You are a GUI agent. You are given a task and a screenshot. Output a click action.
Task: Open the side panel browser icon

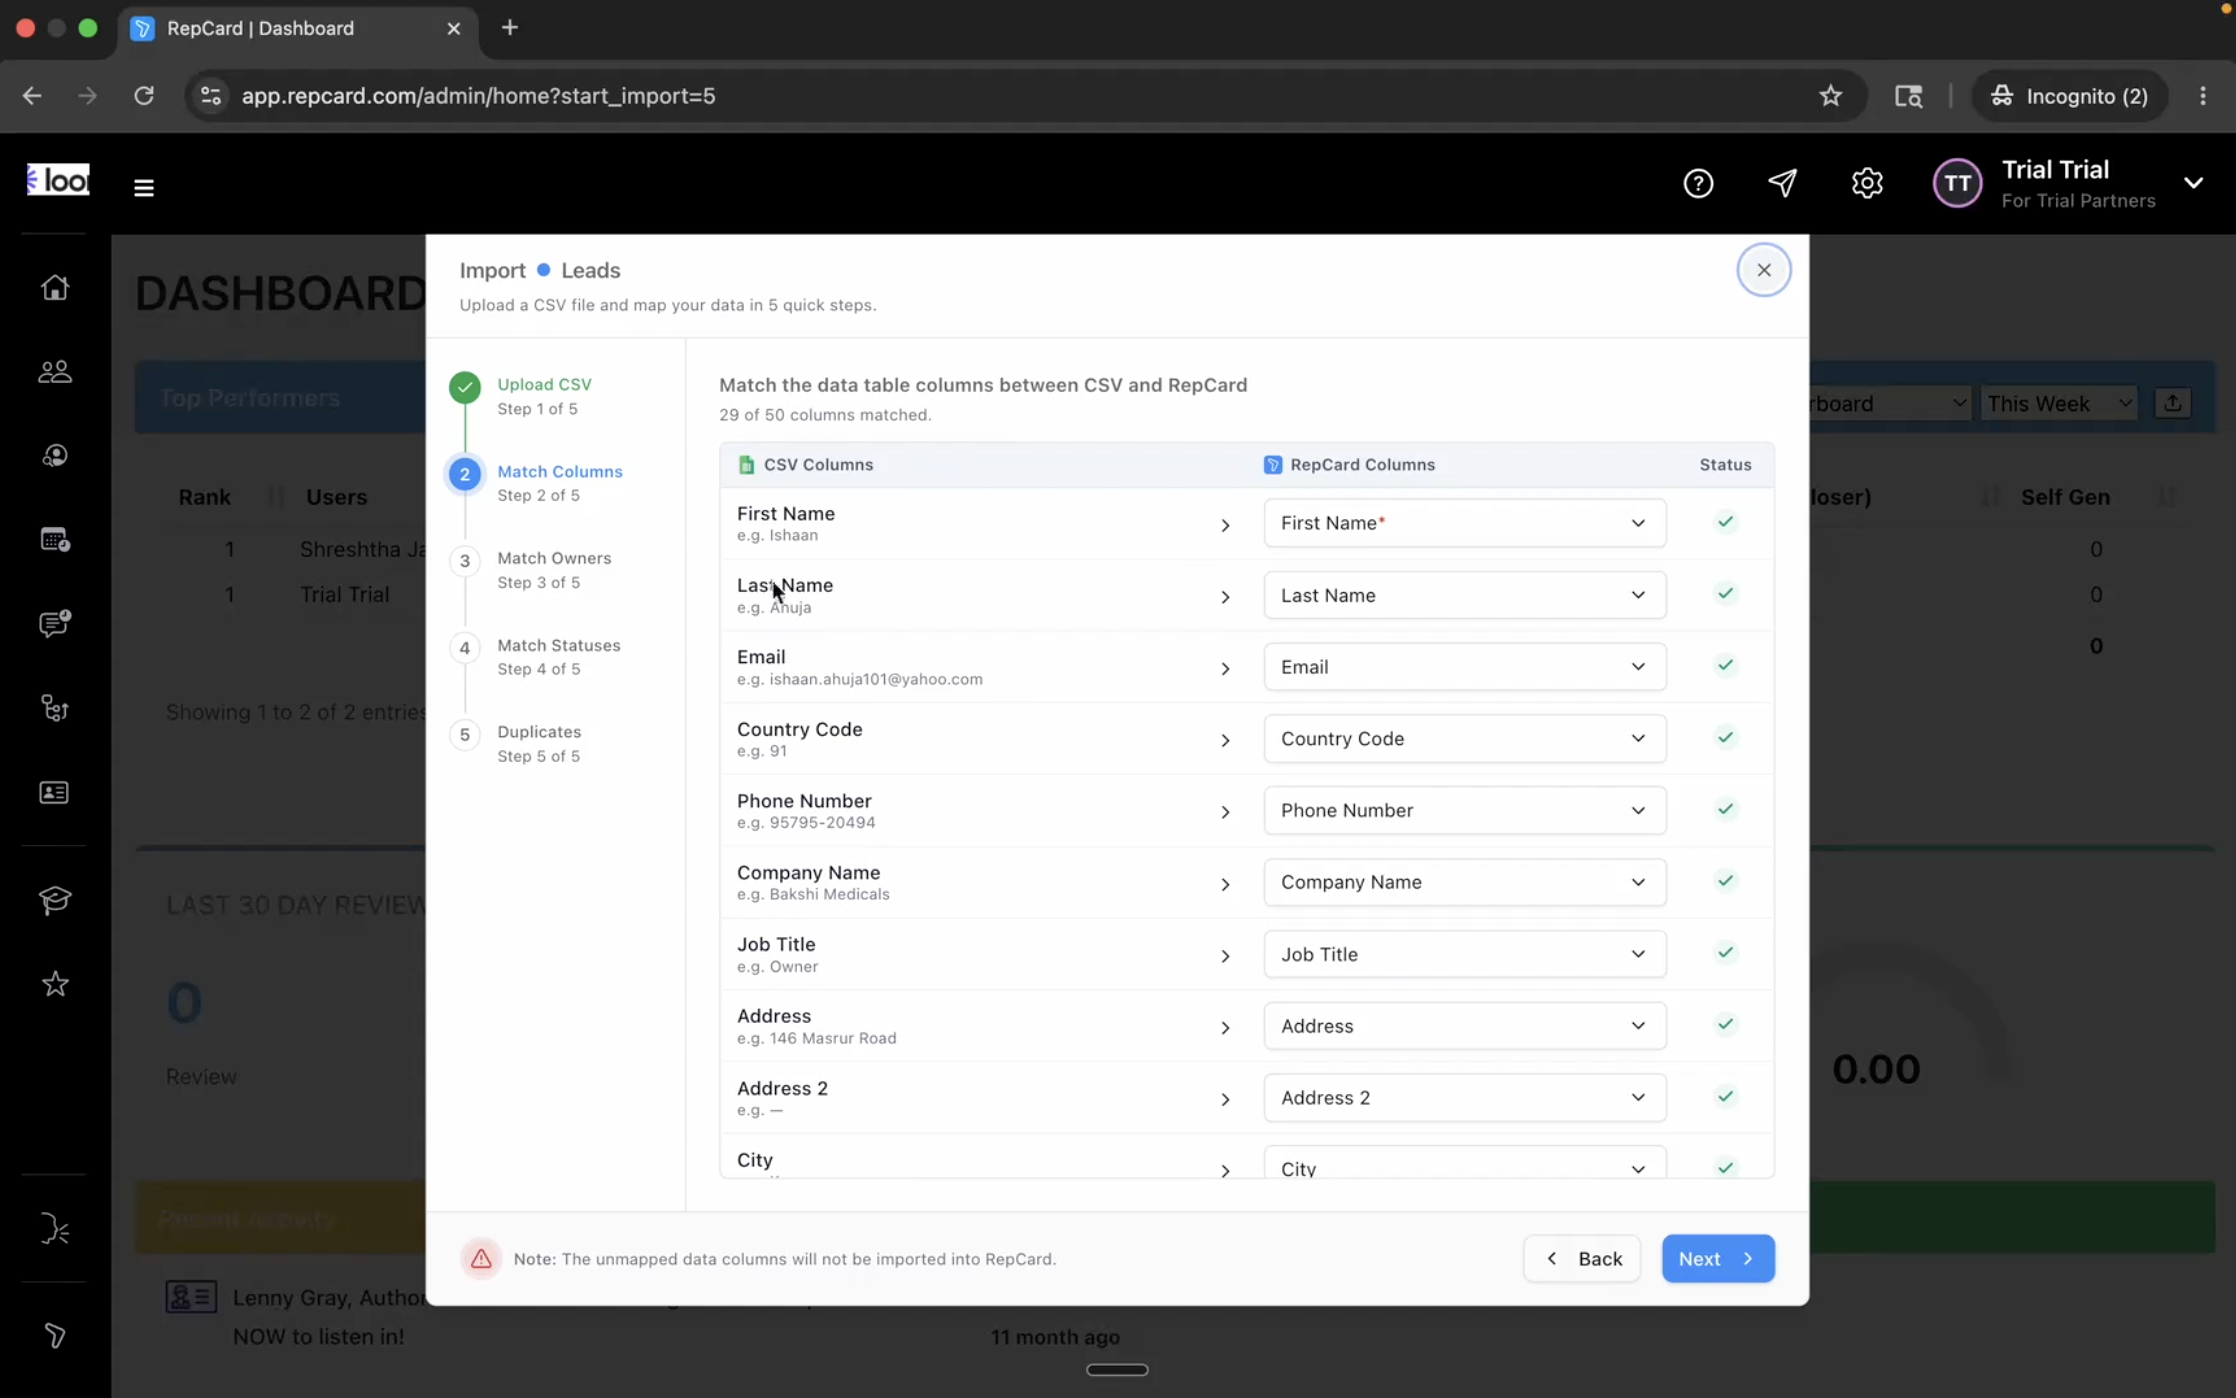point(1908,96)
